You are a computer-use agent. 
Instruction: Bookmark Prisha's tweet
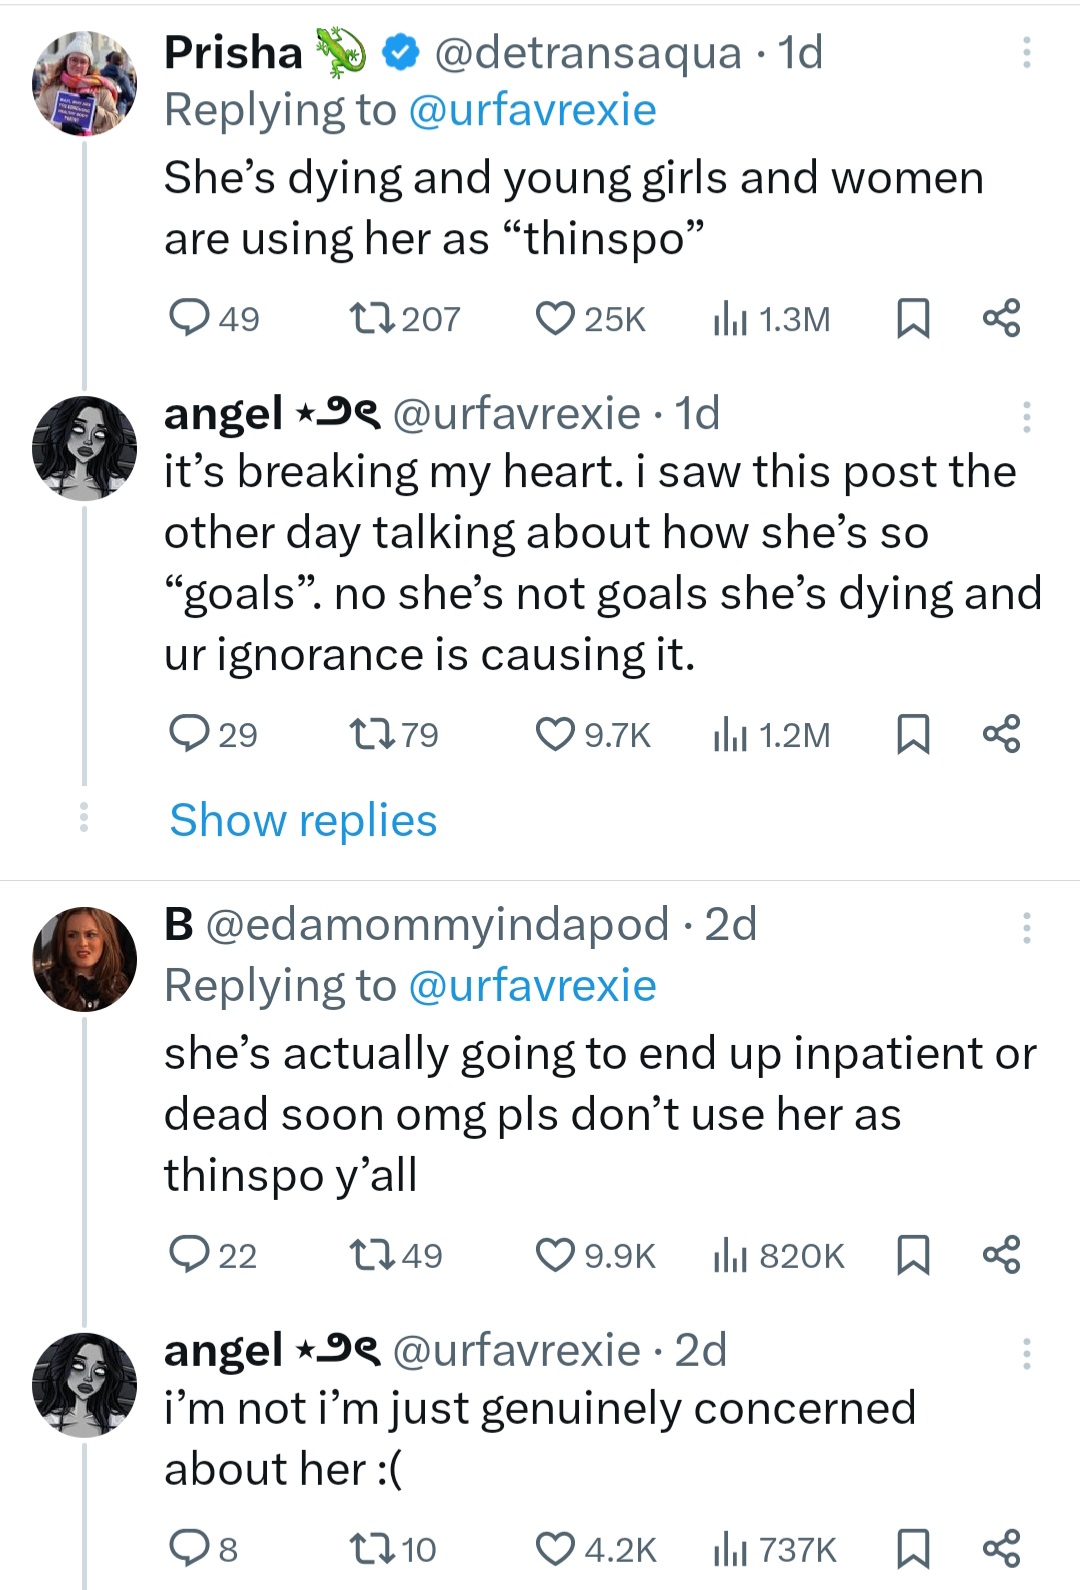point(911,319)
